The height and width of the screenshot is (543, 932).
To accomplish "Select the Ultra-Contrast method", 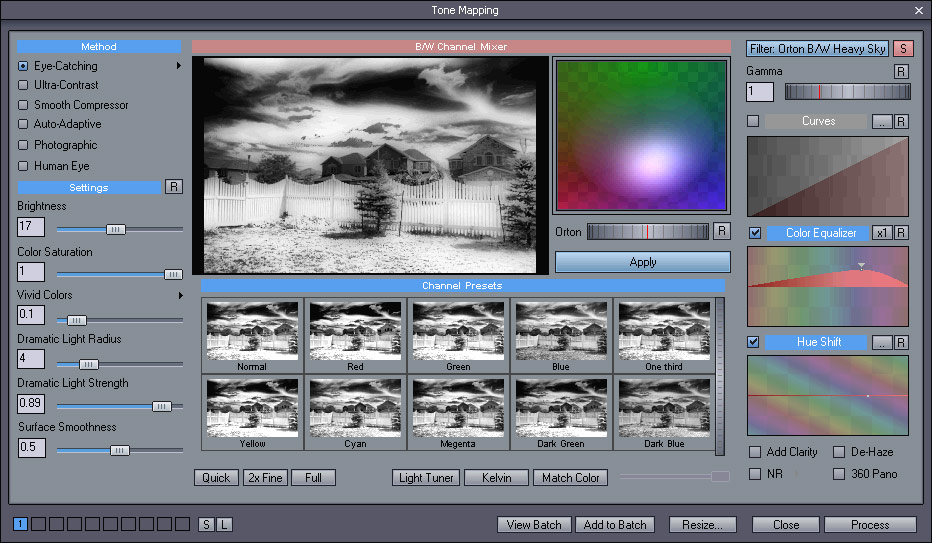I will (23, 85).
